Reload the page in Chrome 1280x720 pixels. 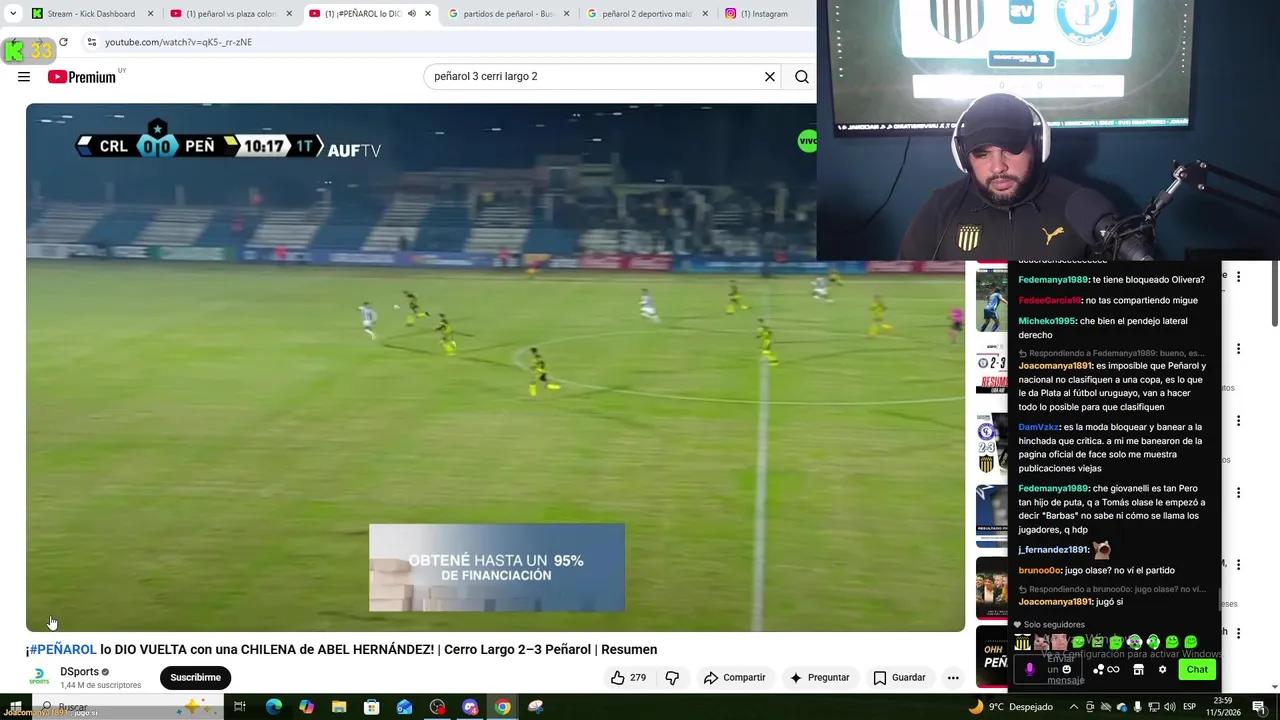point(63,42)
